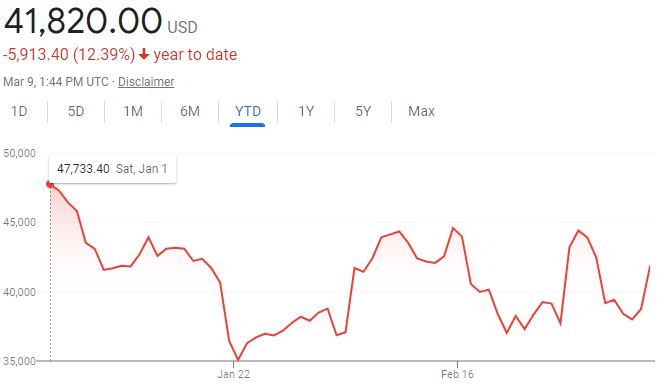Click the year to date change text
The height and width of the screenshot is (389, 670).
[195, 54]
